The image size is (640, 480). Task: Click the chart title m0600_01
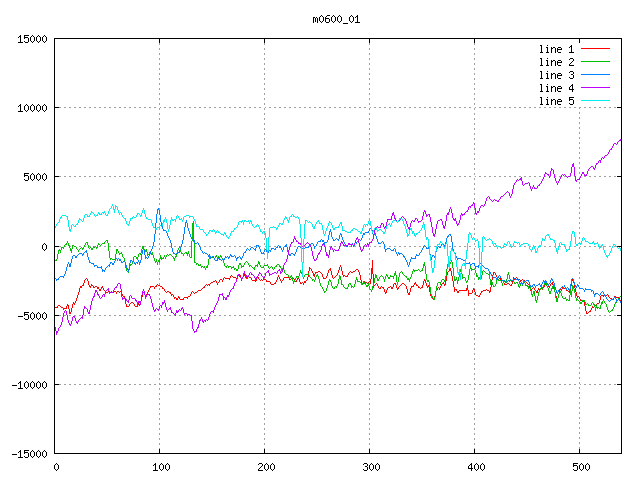335,18
